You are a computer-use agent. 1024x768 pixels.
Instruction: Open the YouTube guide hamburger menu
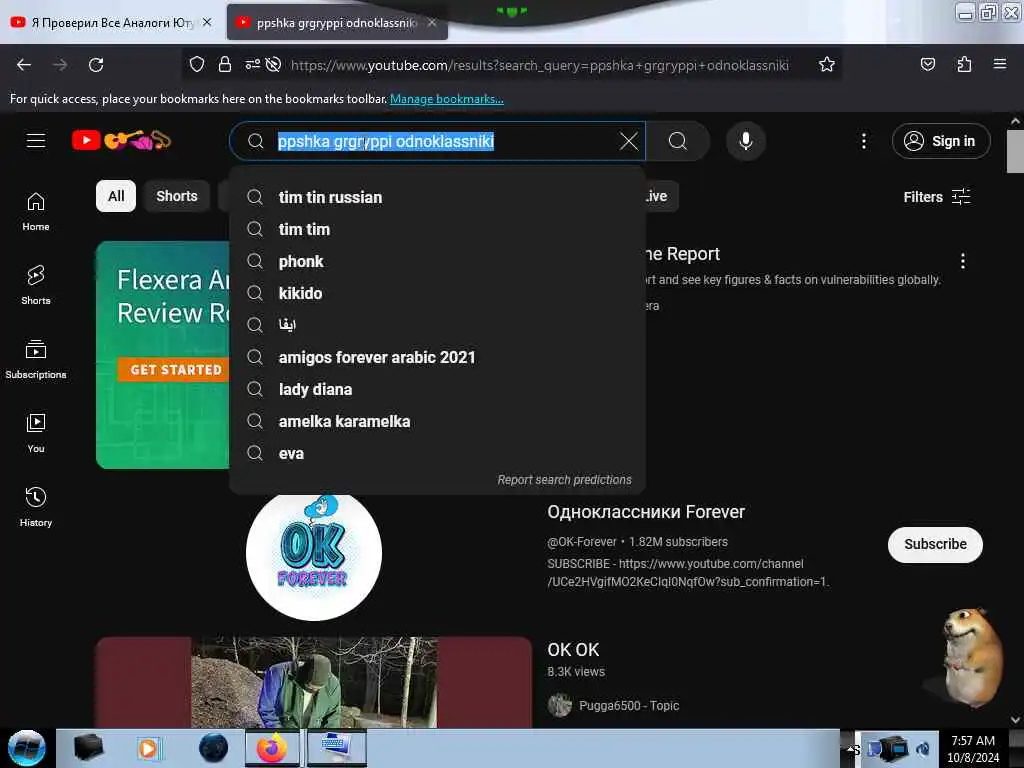[x=36, y=140]
